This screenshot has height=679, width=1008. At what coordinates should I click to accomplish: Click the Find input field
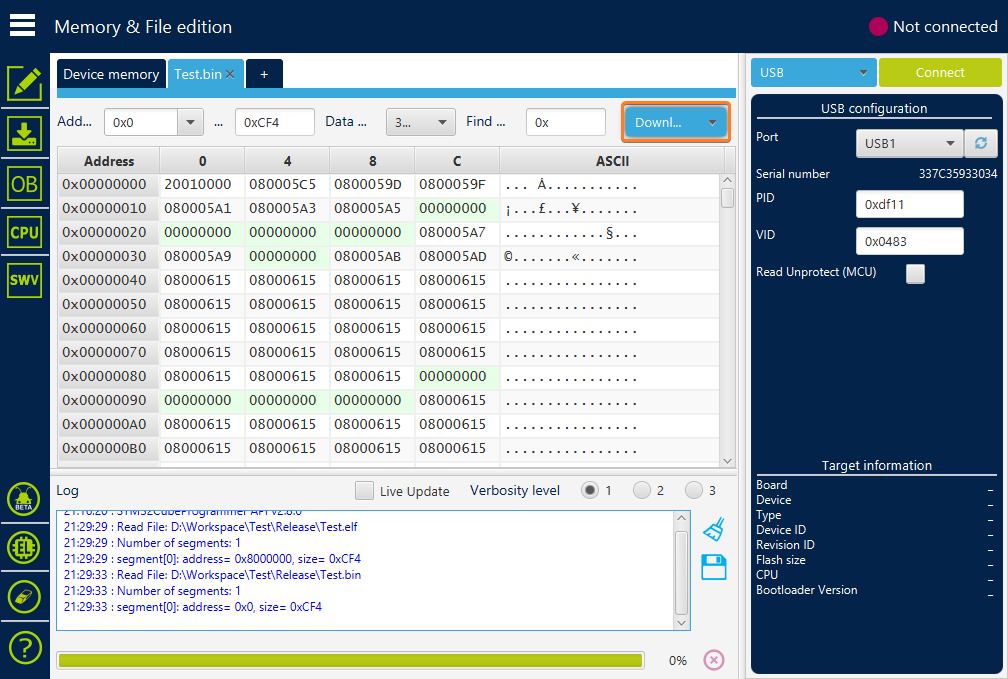pos(566,122)
